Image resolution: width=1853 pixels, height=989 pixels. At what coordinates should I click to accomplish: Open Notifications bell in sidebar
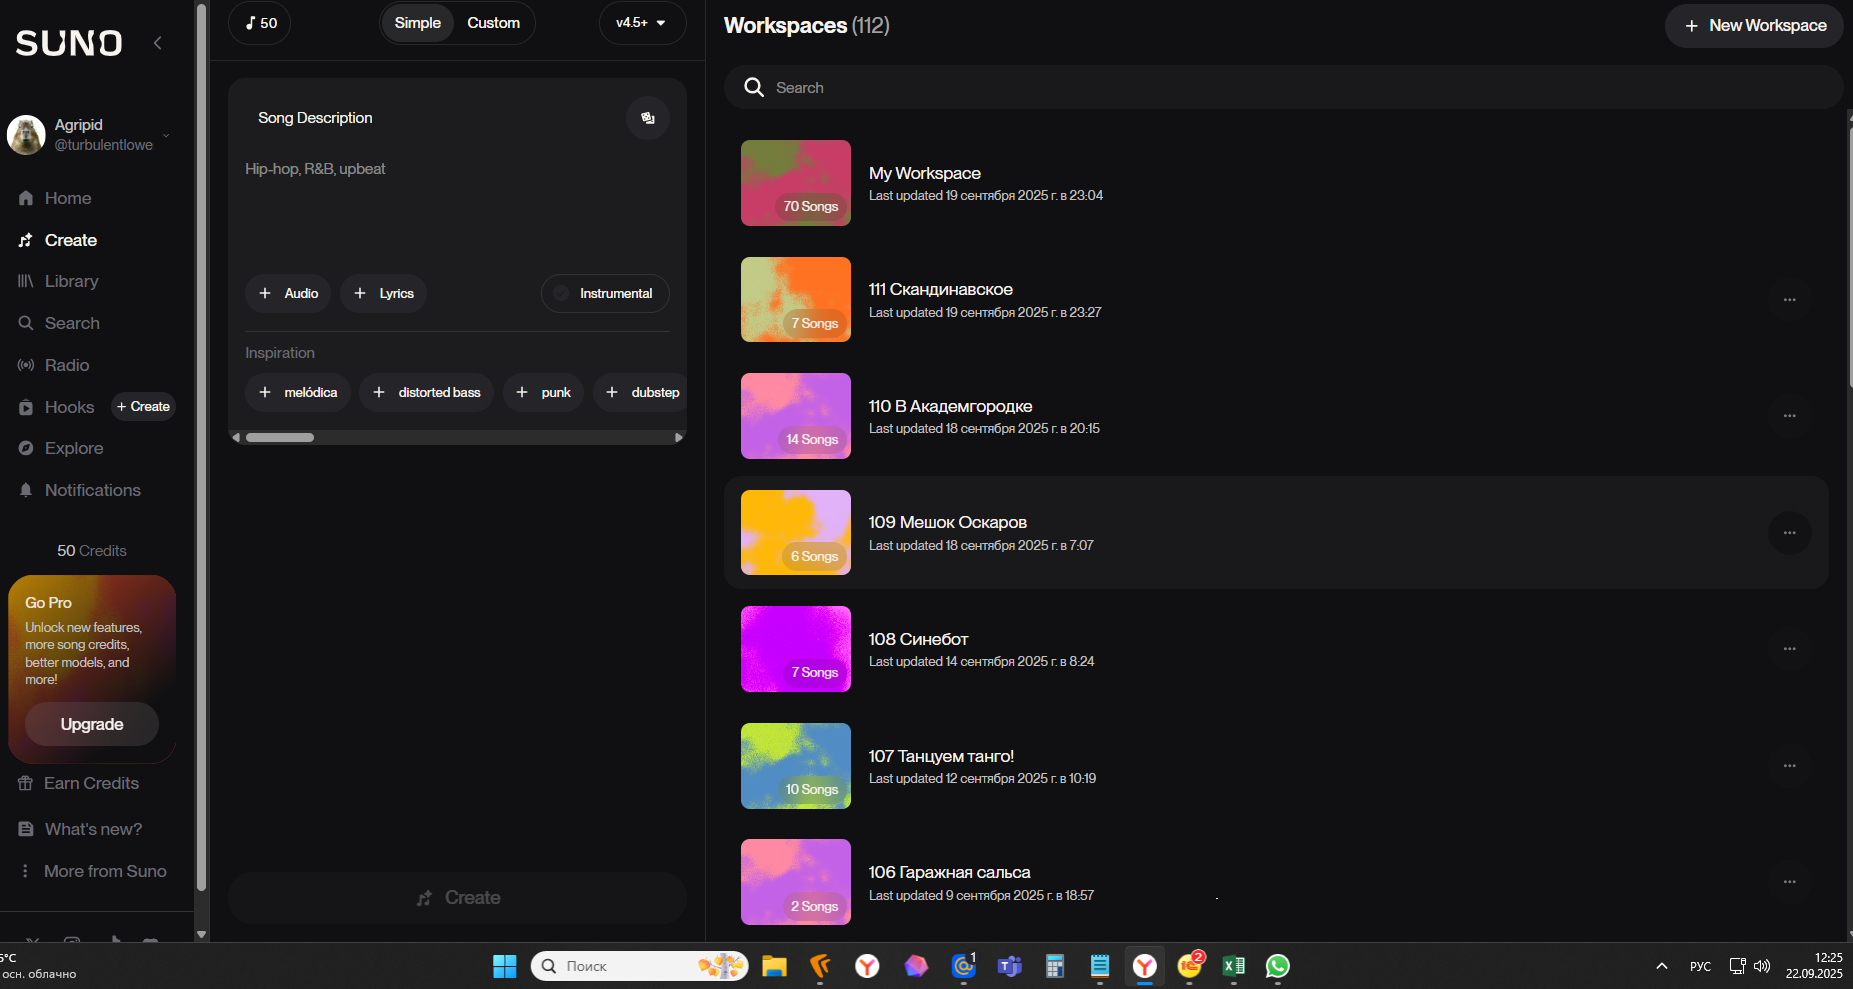[x=26, y=490]
